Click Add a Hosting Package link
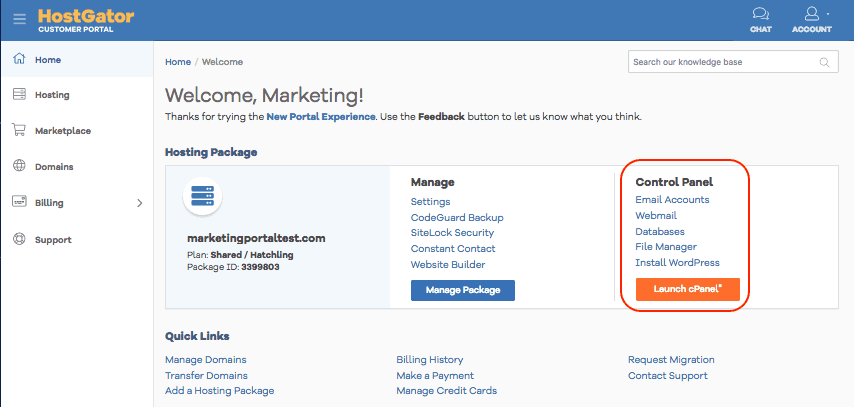 coord(219,391)
